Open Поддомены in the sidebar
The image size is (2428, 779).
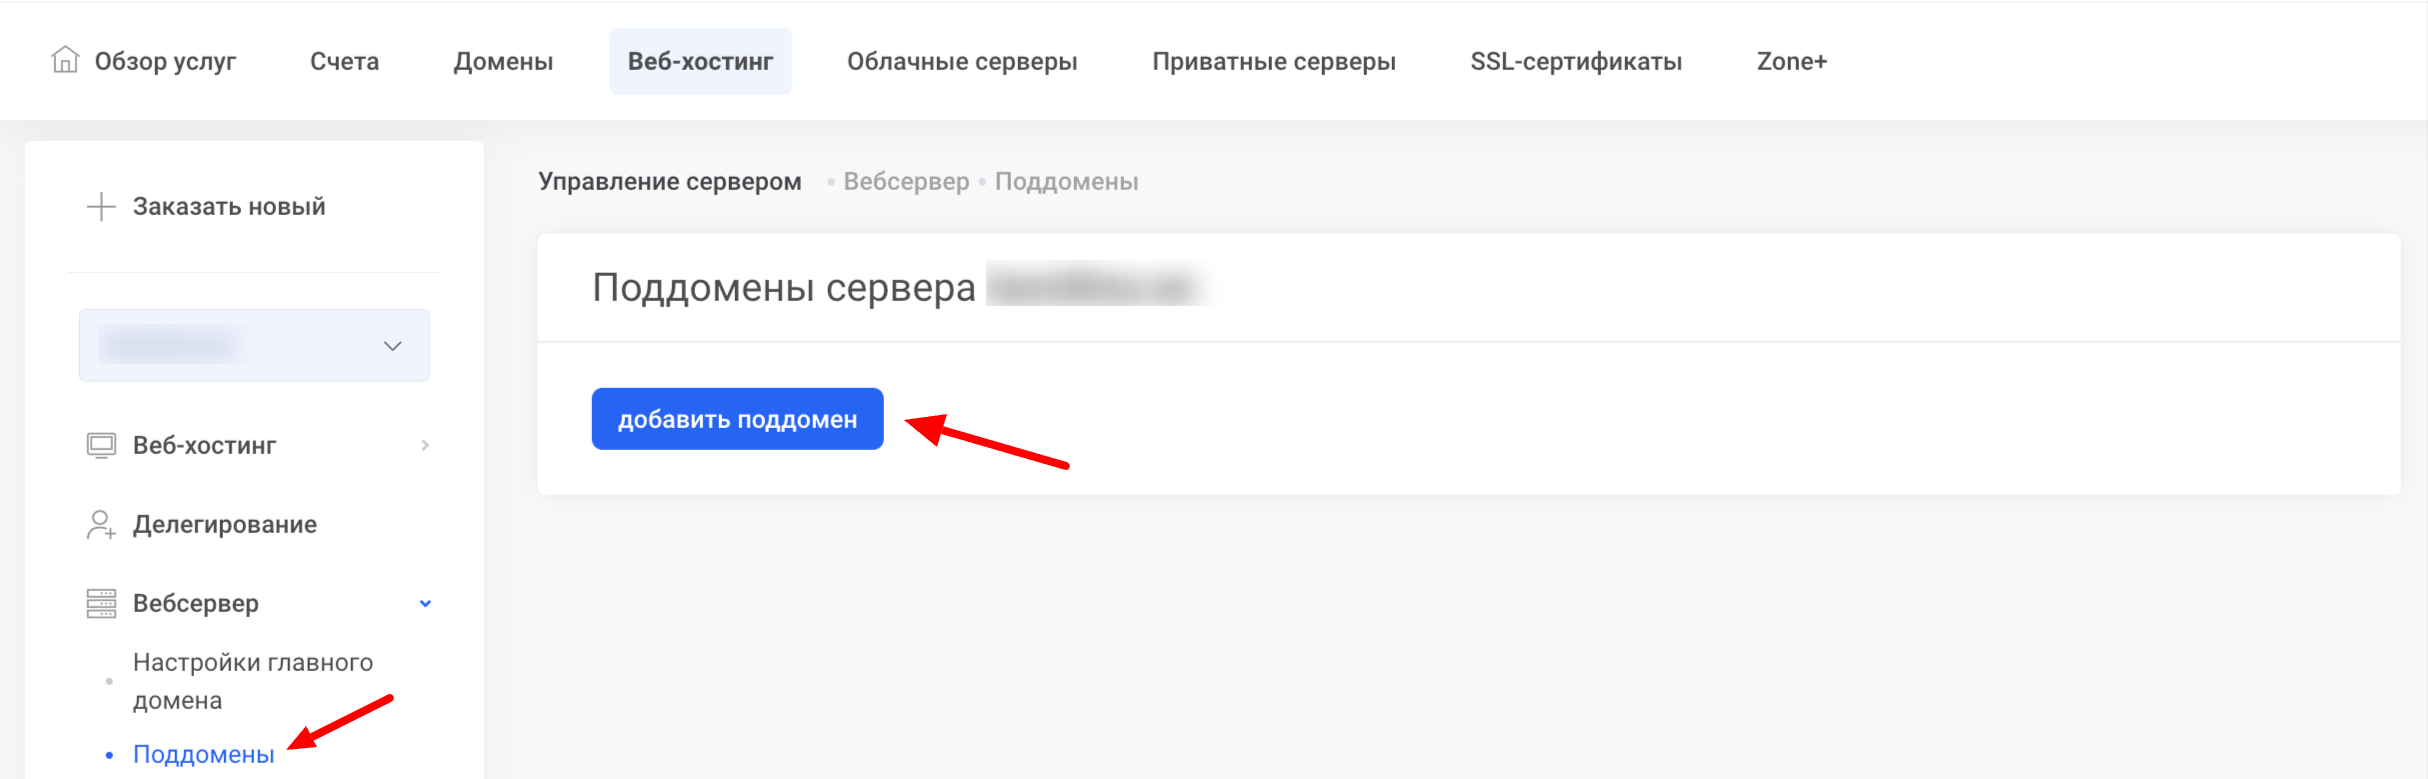[x=203, y=754]
